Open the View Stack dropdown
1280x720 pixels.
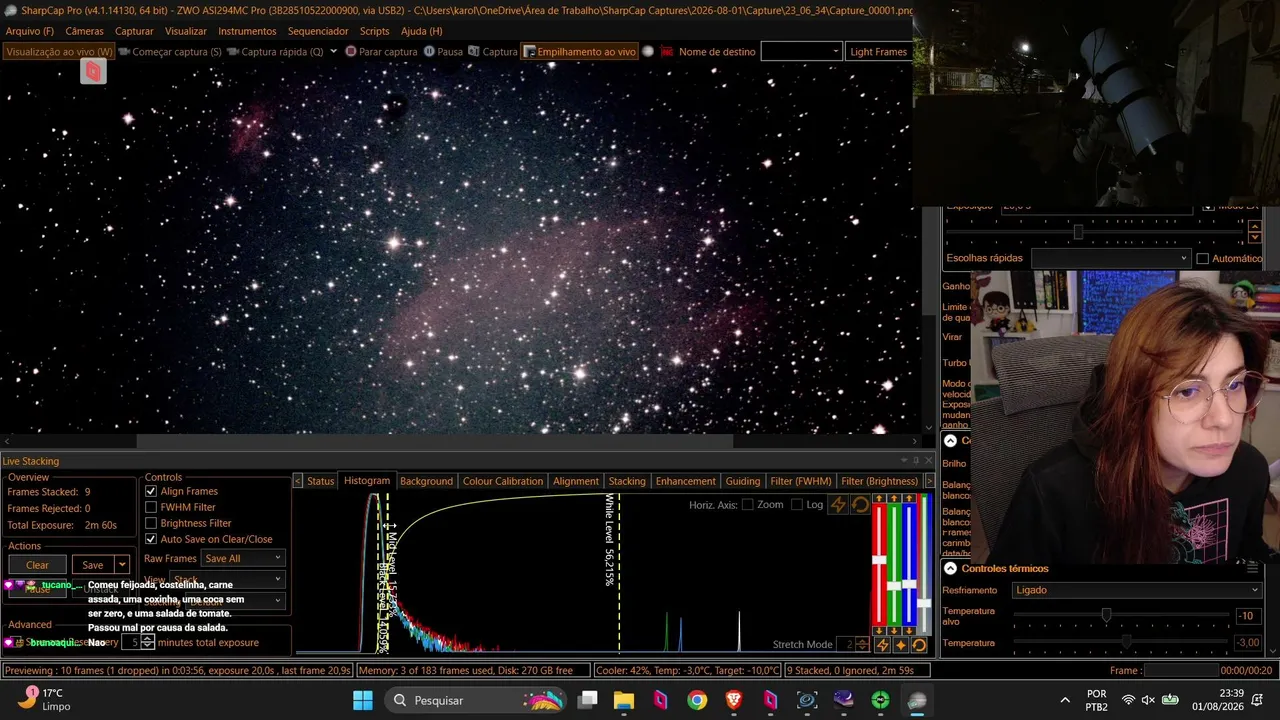coord(228,579)
